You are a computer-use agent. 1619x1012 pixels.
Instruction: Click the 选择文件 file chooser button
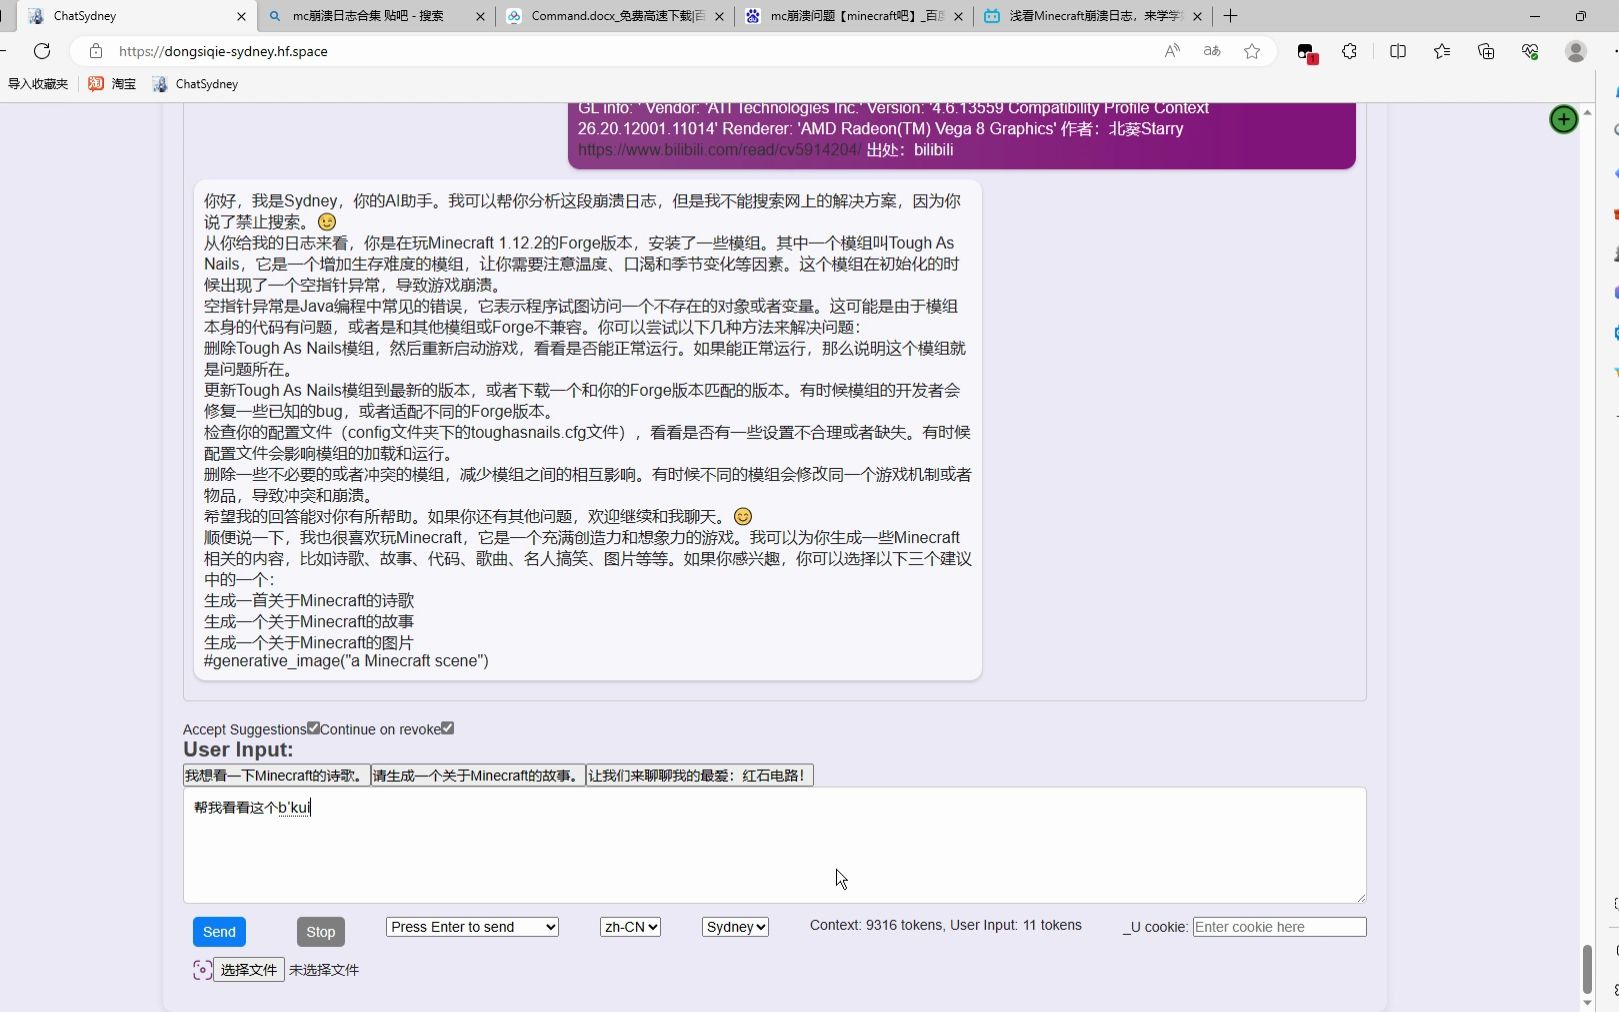coord(249,970)
